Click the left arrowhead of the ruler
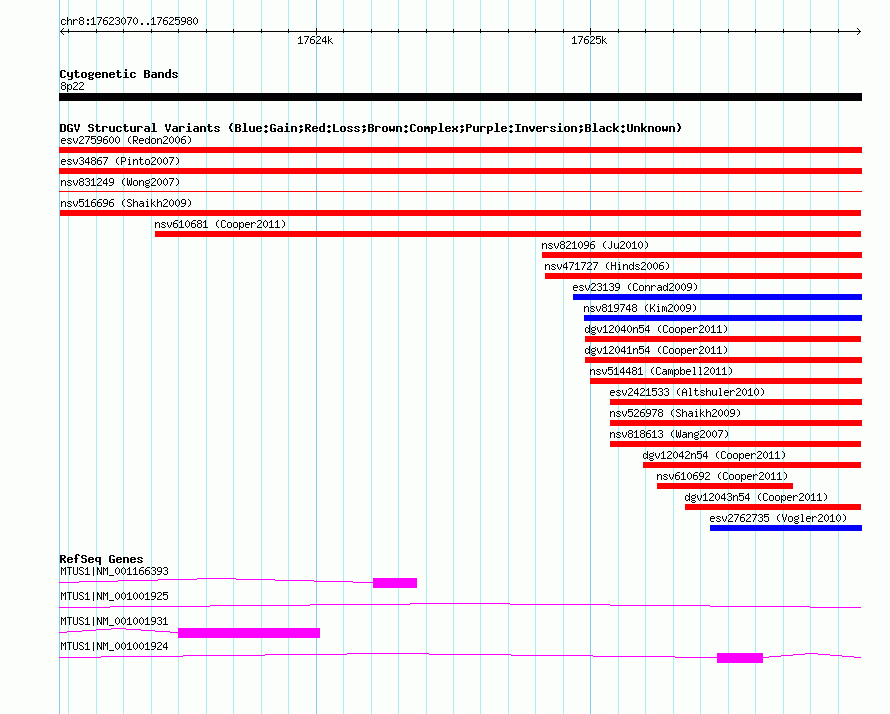 pyautogui.click(x=62, y=32)
